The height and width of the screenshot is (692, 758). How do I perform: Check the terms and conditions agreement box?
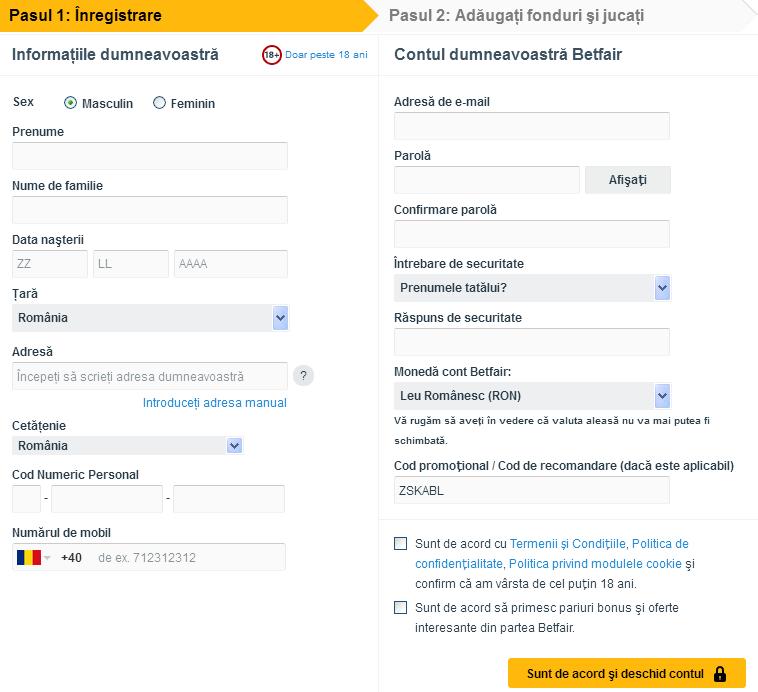coord(400,544)
